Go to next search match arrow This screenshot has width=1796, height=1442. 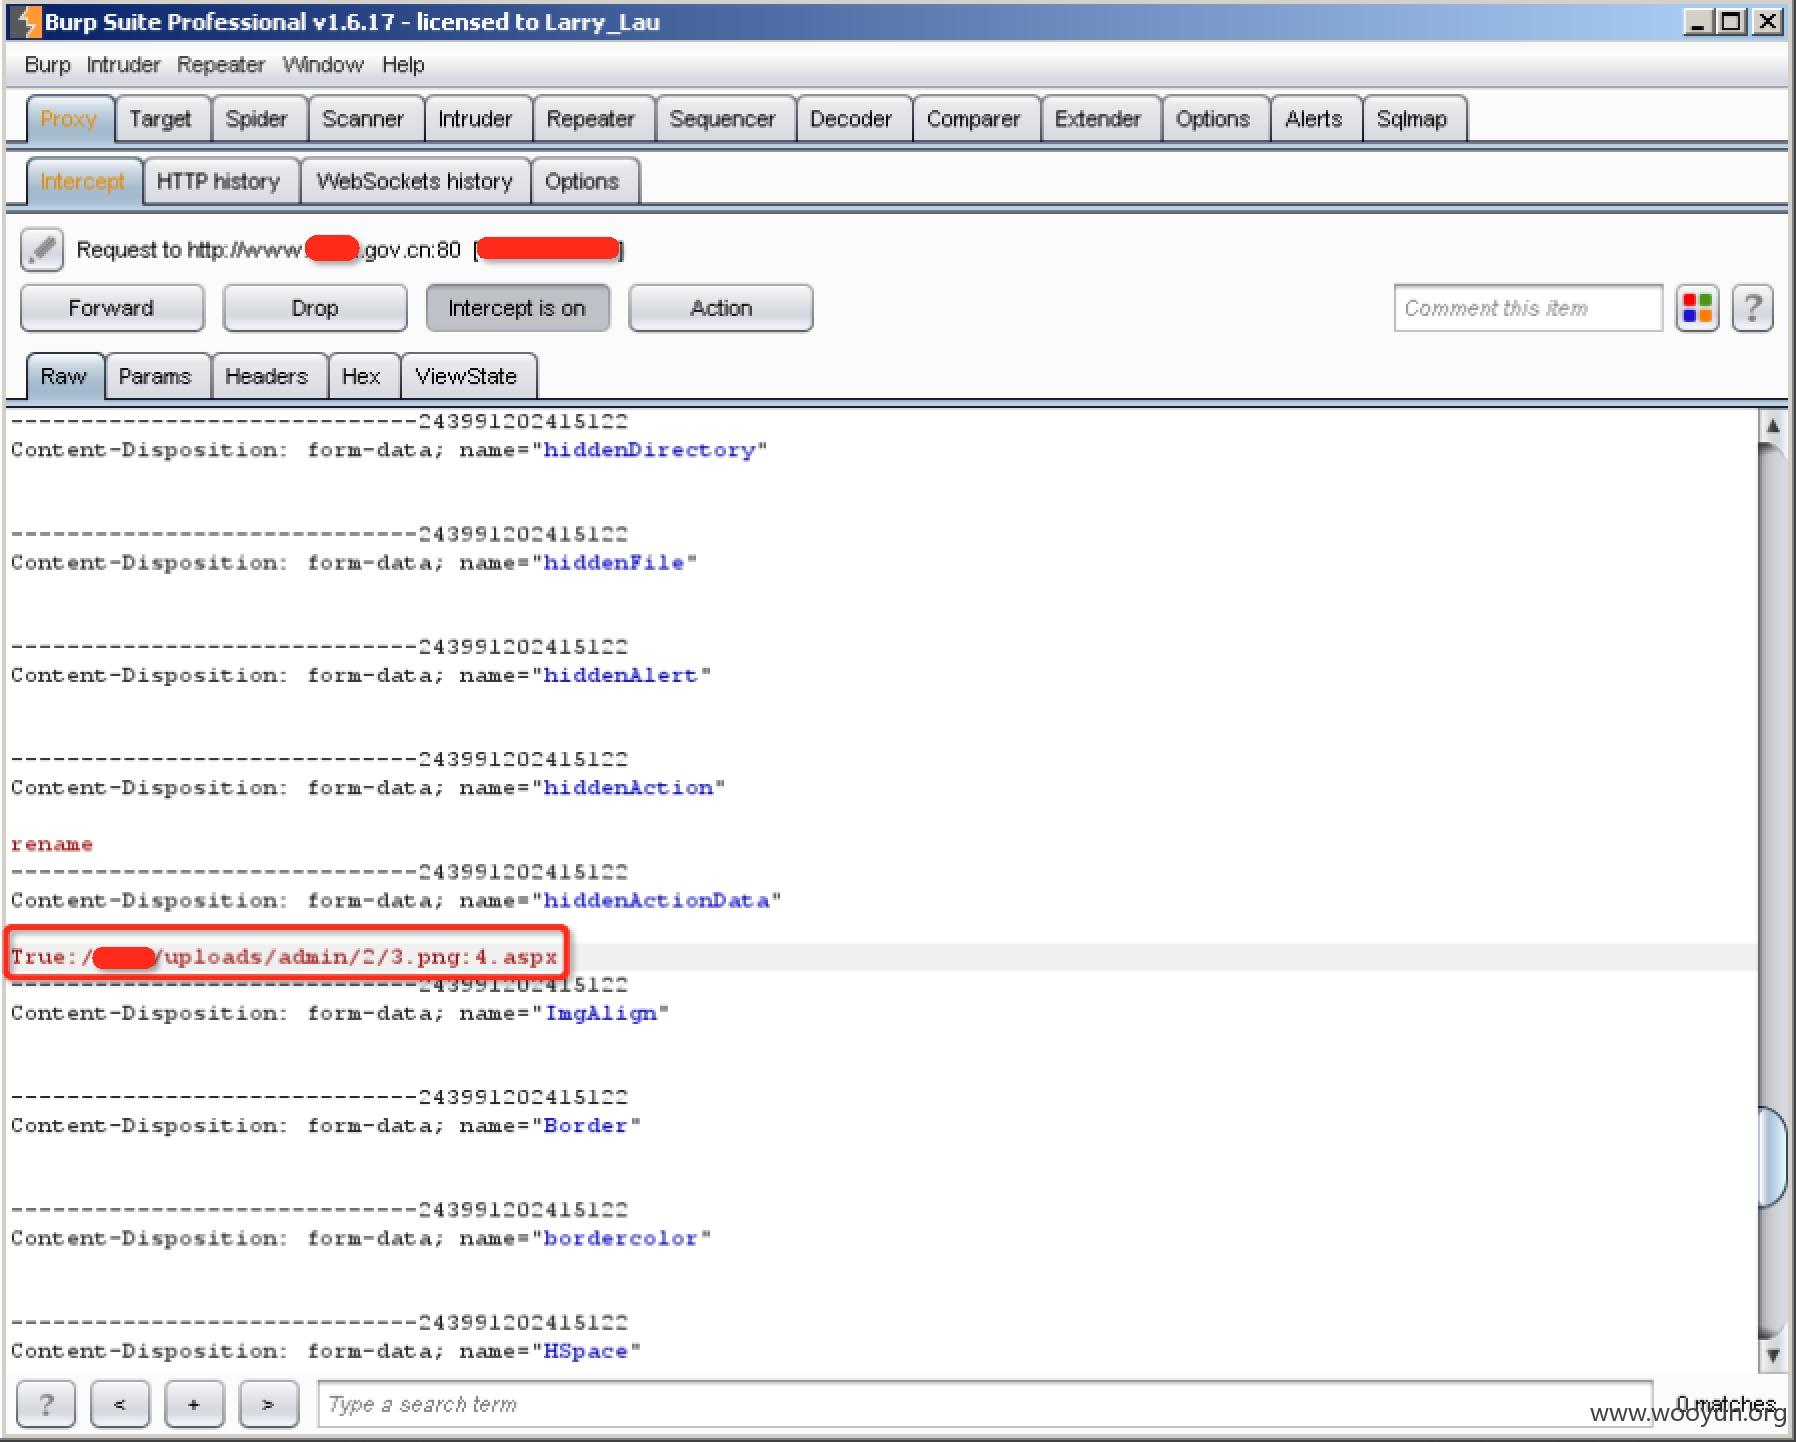click(x=268, y=1404)
